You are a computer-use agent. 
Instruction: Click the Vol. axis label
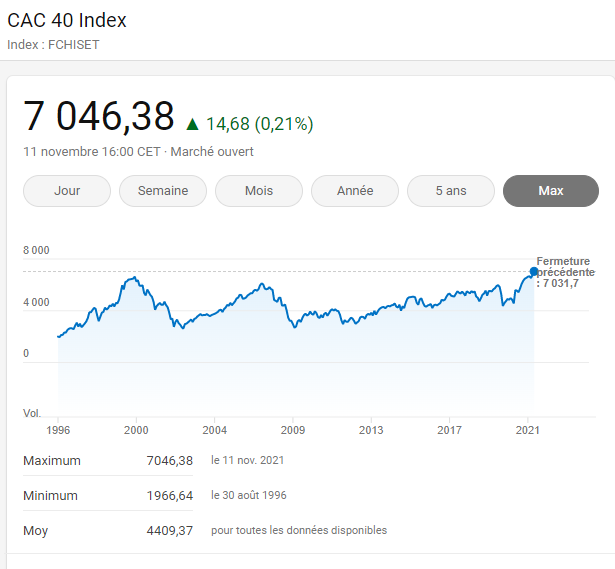pyautogui.click(x=32, y=413)
